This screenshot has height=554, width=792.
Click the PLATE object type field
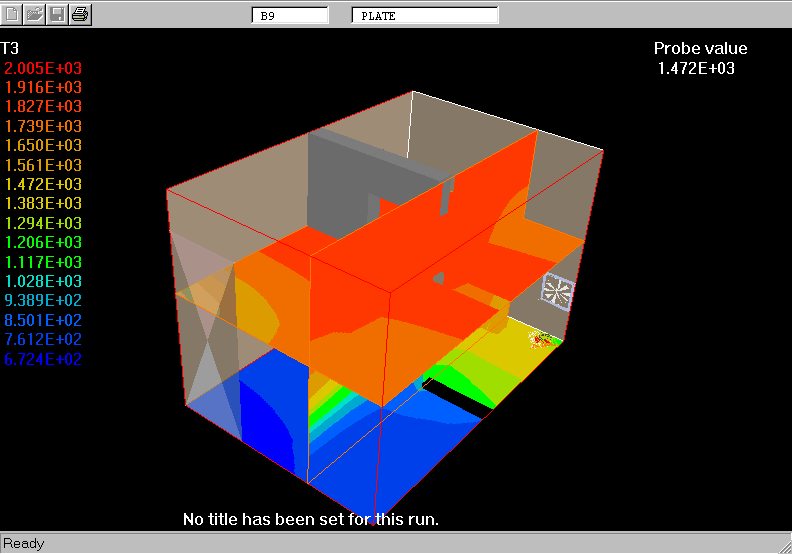[425, 16]
